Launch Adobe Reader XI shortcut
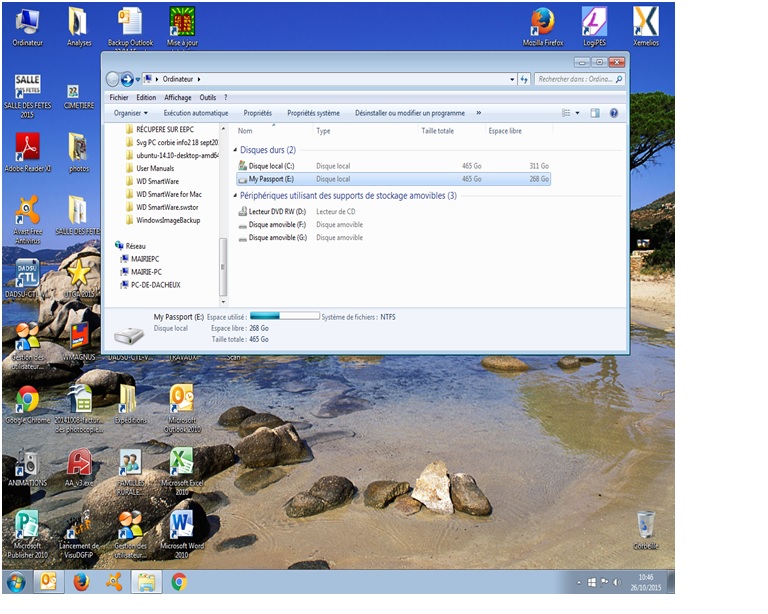 tap(27, 152)
